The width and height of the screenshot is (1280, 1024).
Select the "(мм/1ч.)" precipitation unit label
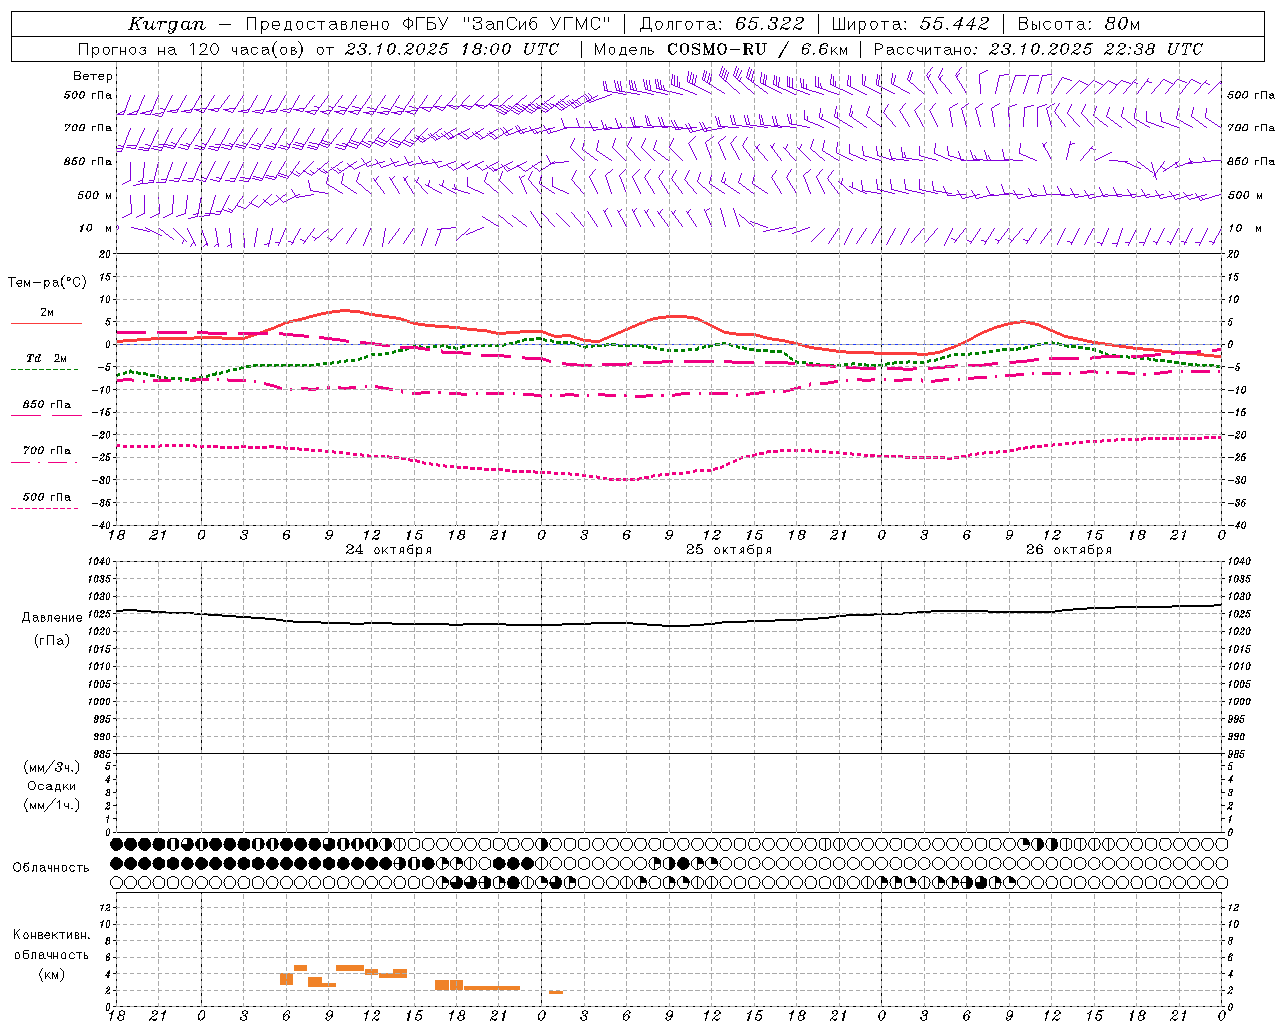pyautogui.click(x=52, y=805)
